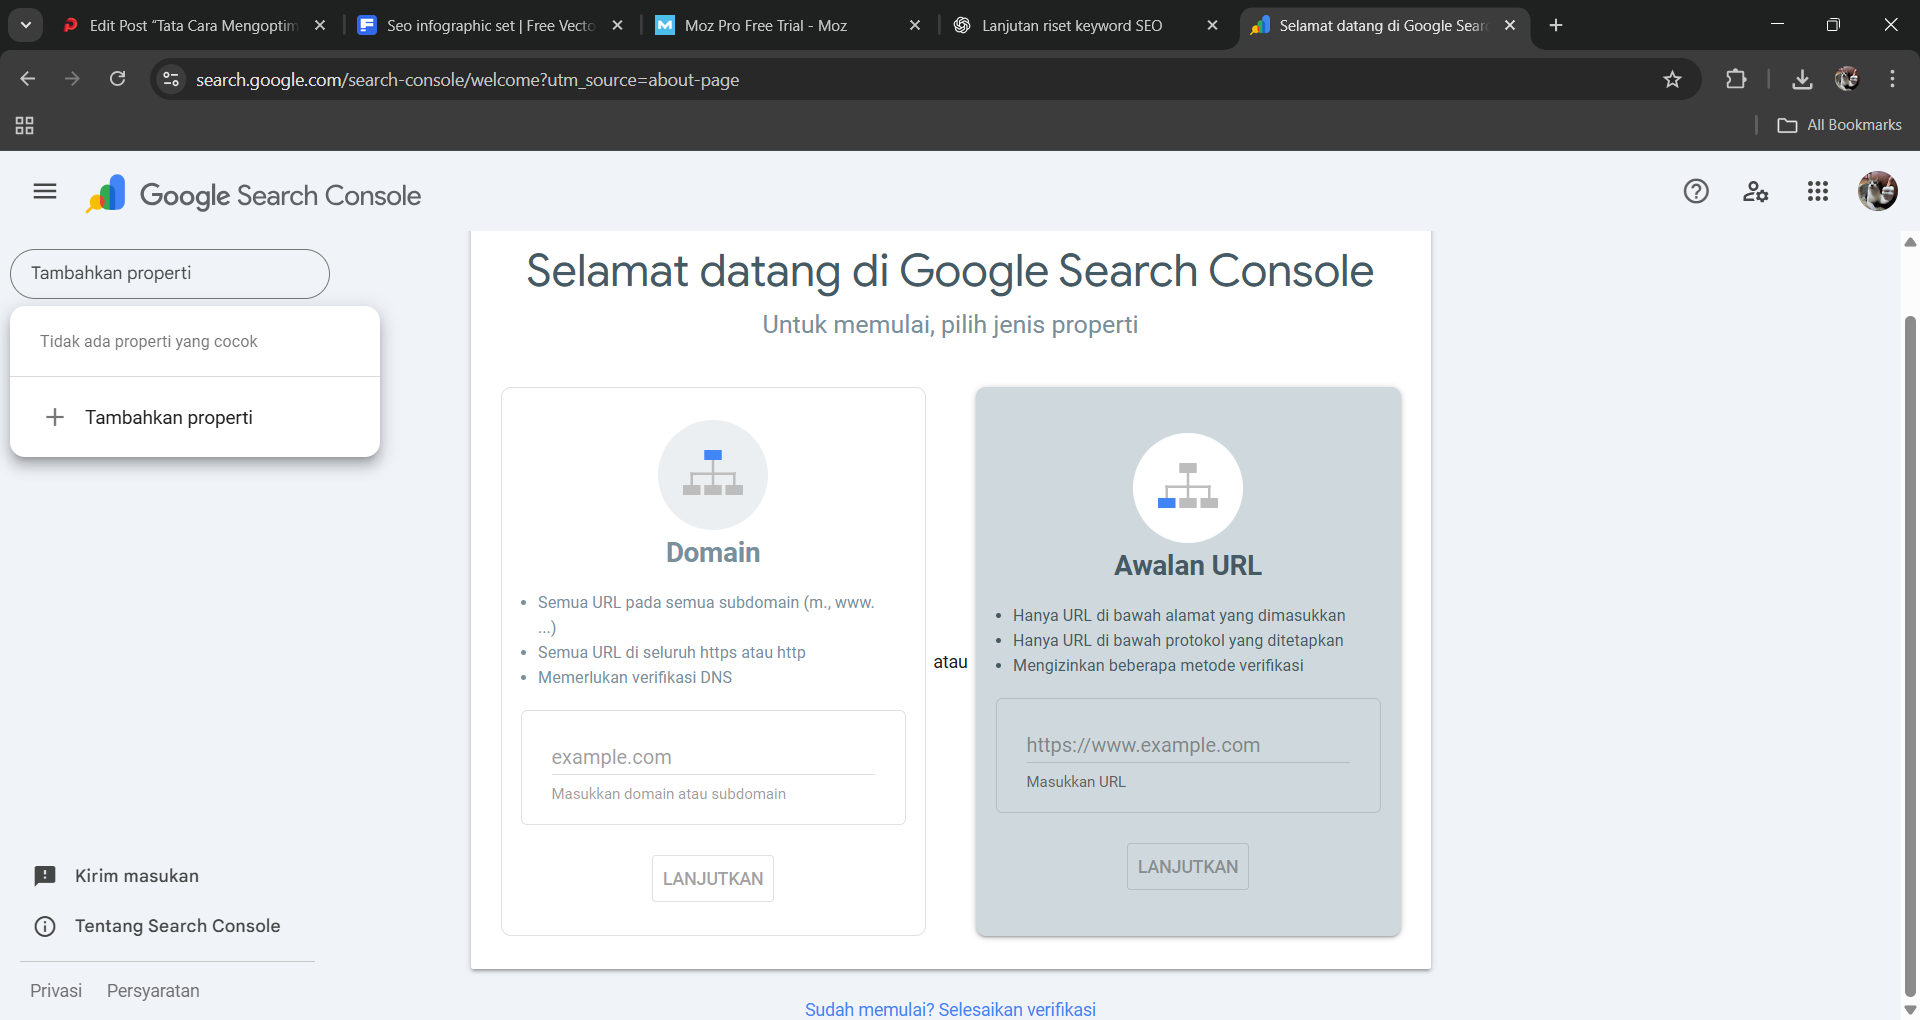Open the Help question mark icon
Viewport: 1920px width, 1020px height.
click(1696, 191)
